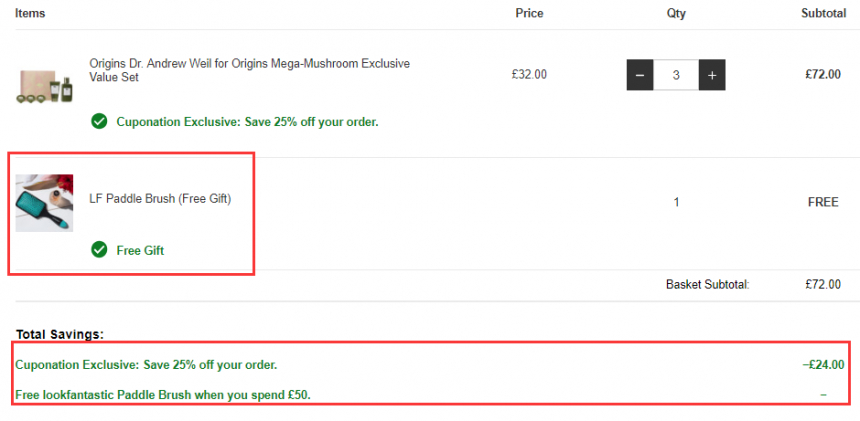Click the Basket Subtotal label

tap(708, 285)
